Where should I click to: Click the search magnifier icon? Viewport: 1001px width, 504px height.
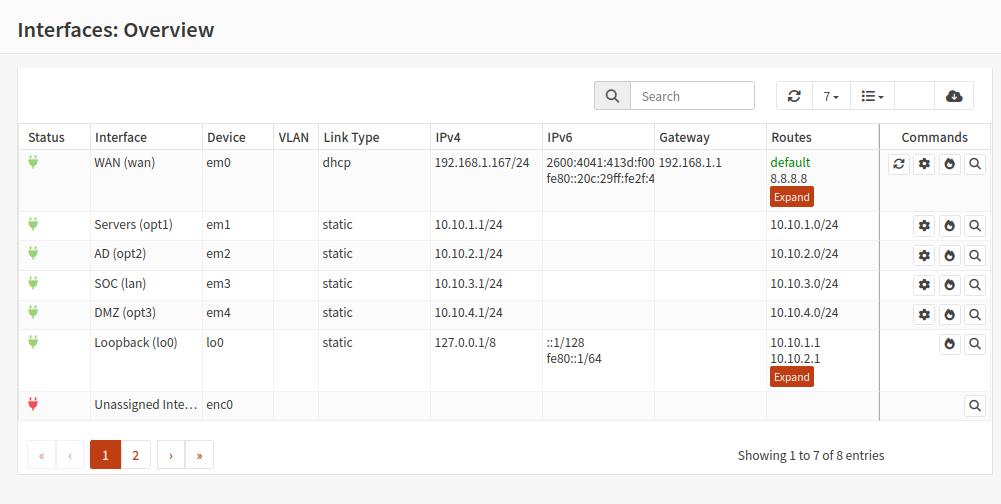(612, 96)
